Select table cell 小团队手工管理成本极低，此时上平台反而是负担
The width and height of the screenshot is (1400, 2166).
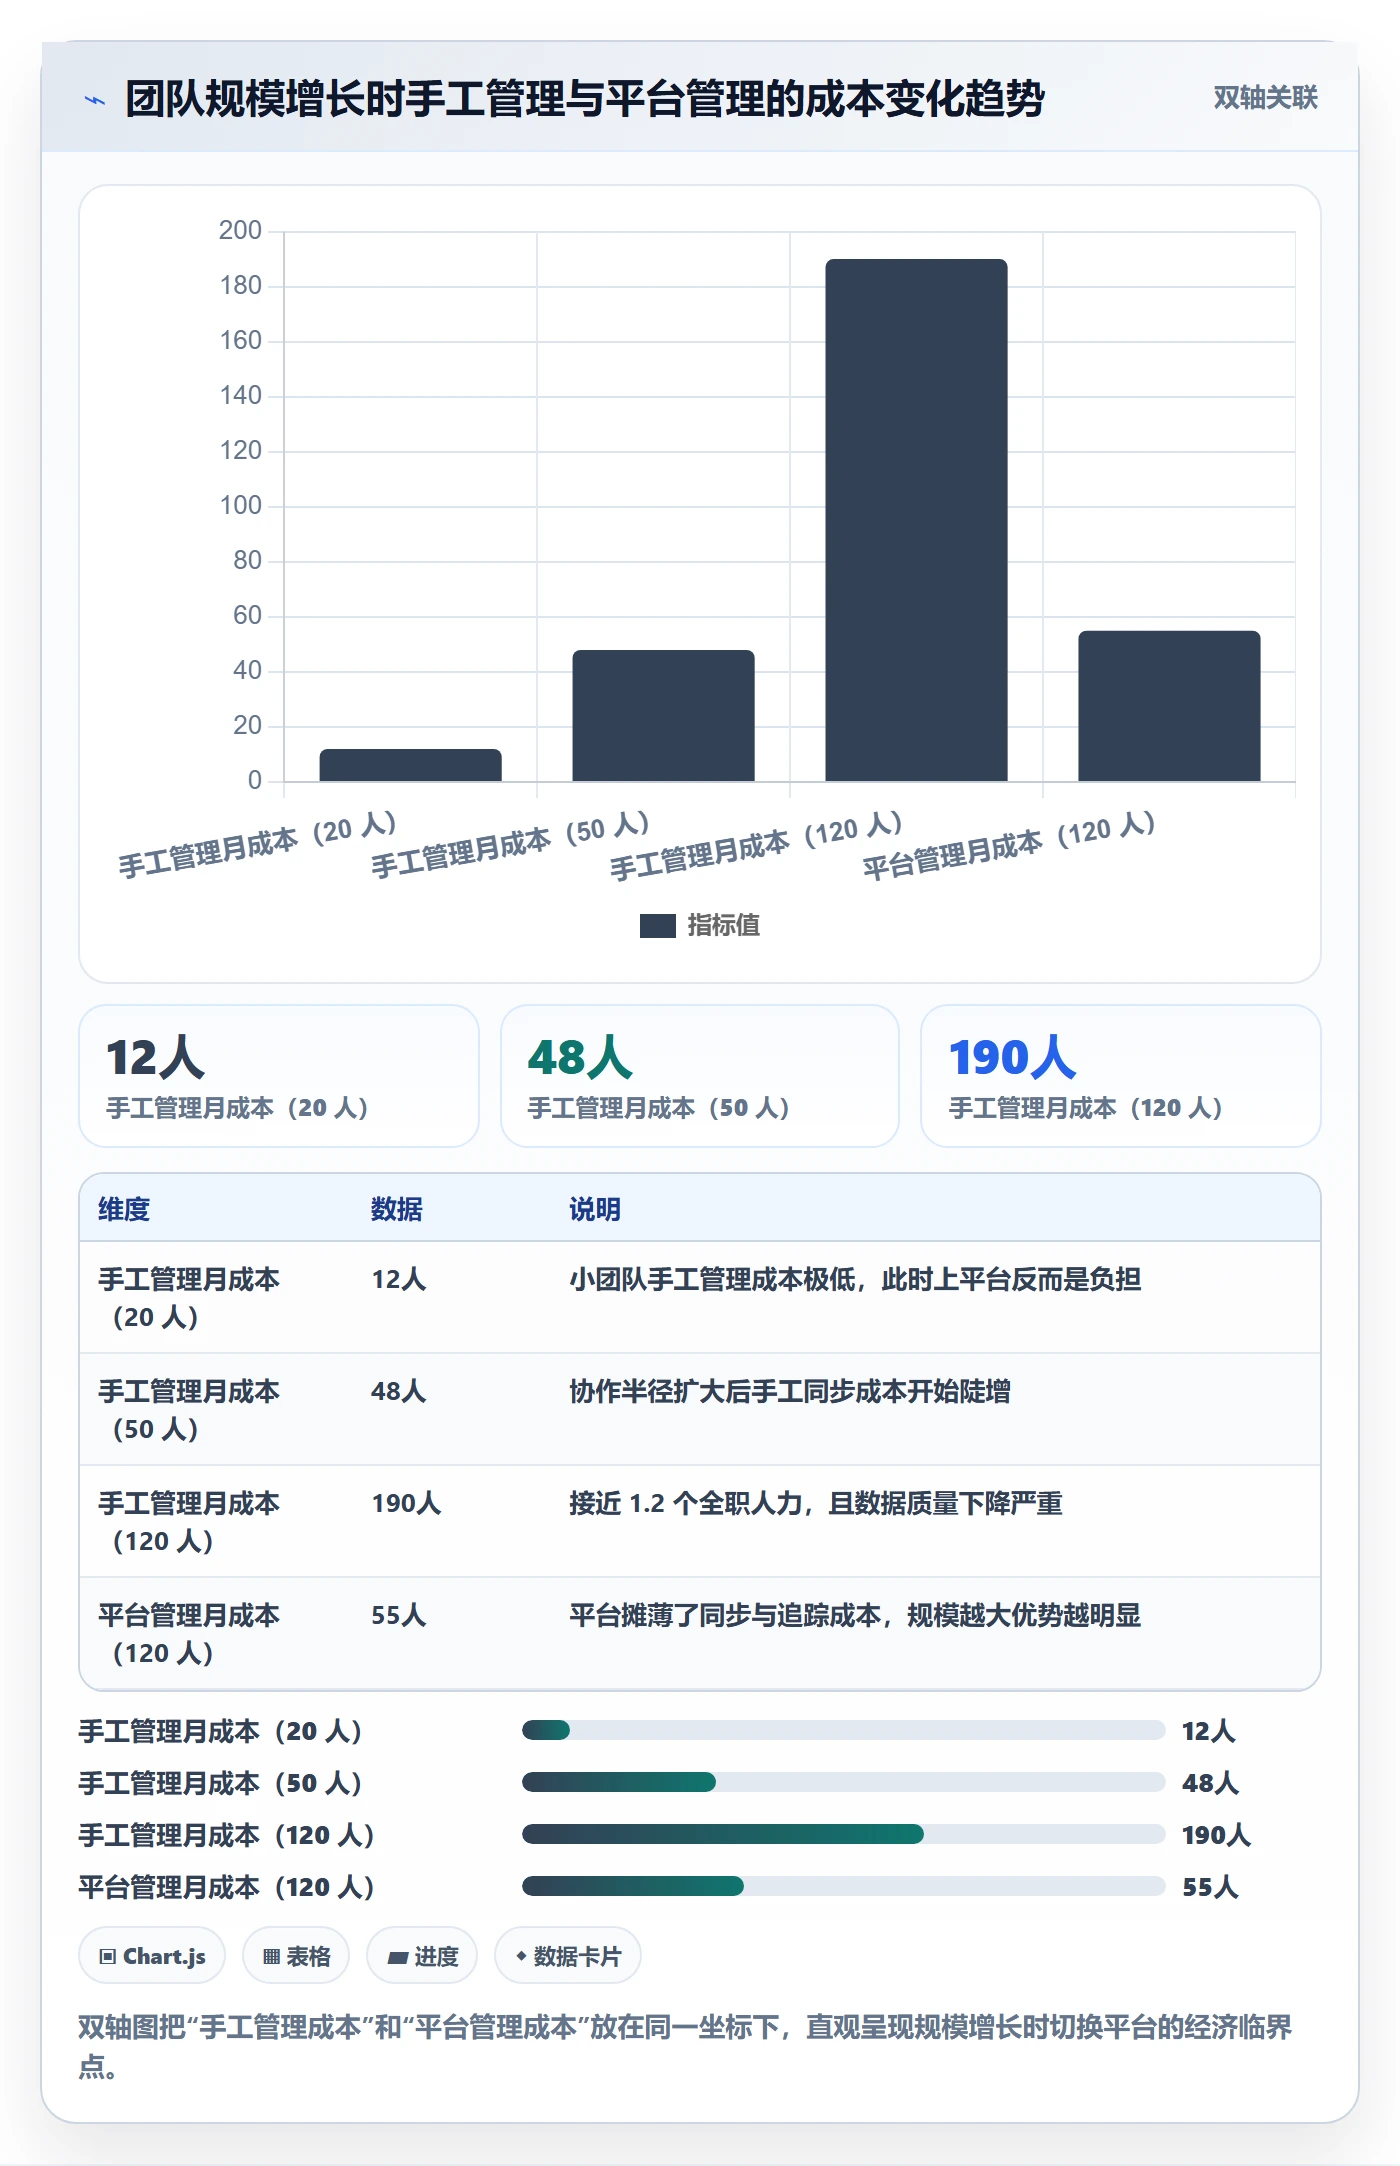[x=855, y=1279]
